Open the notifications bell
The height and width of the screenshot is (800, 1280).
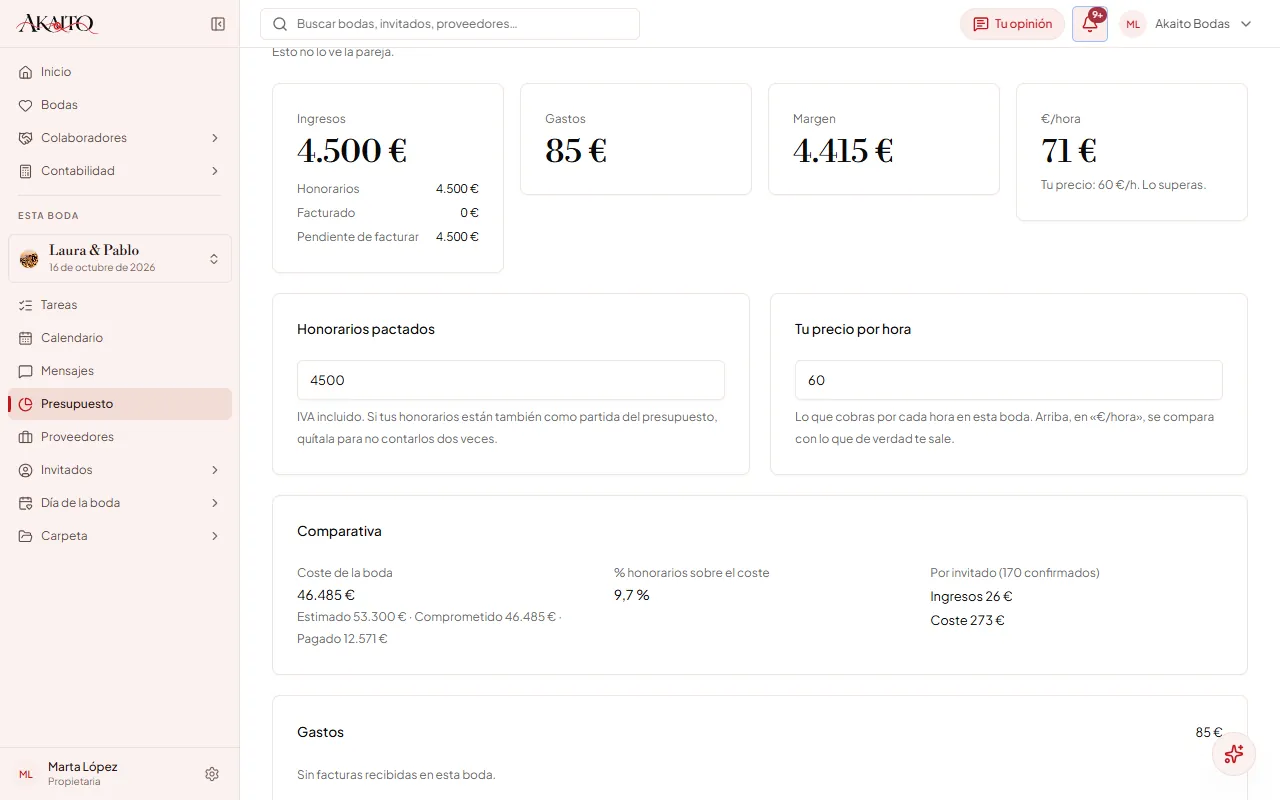point(1090,24)
